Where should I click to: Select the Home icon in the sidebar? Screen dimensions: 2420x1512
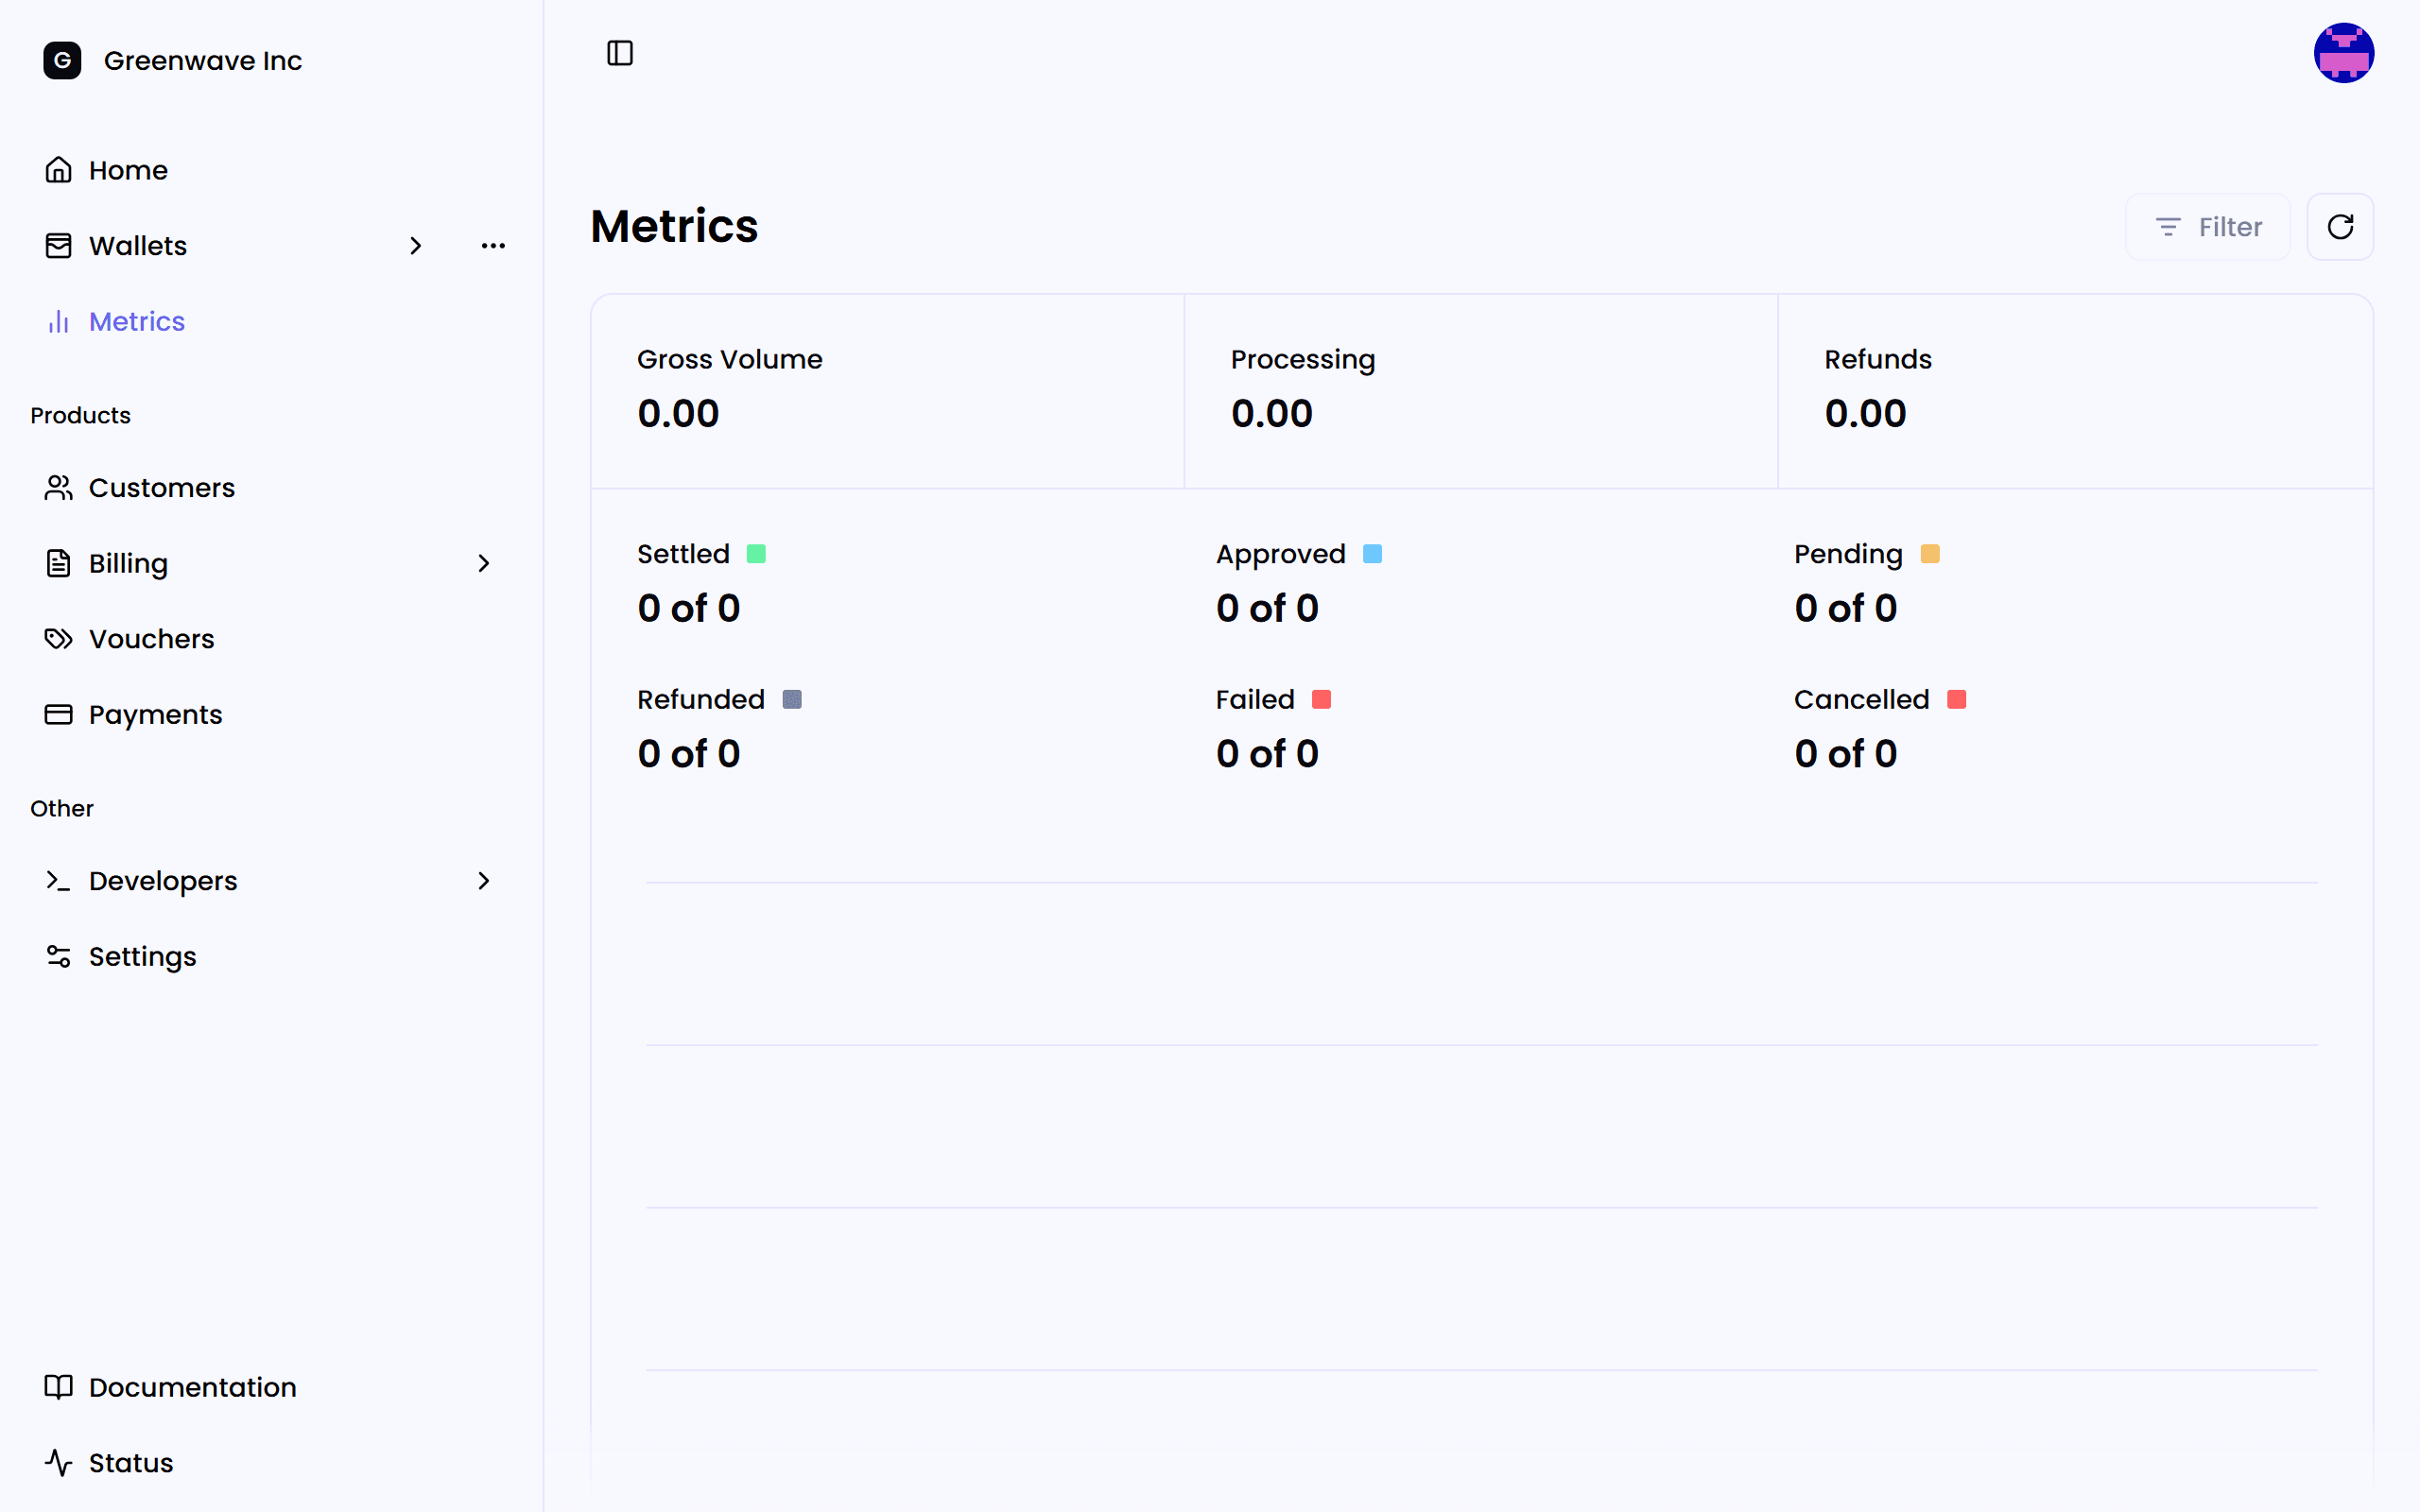tap(58, 170)
